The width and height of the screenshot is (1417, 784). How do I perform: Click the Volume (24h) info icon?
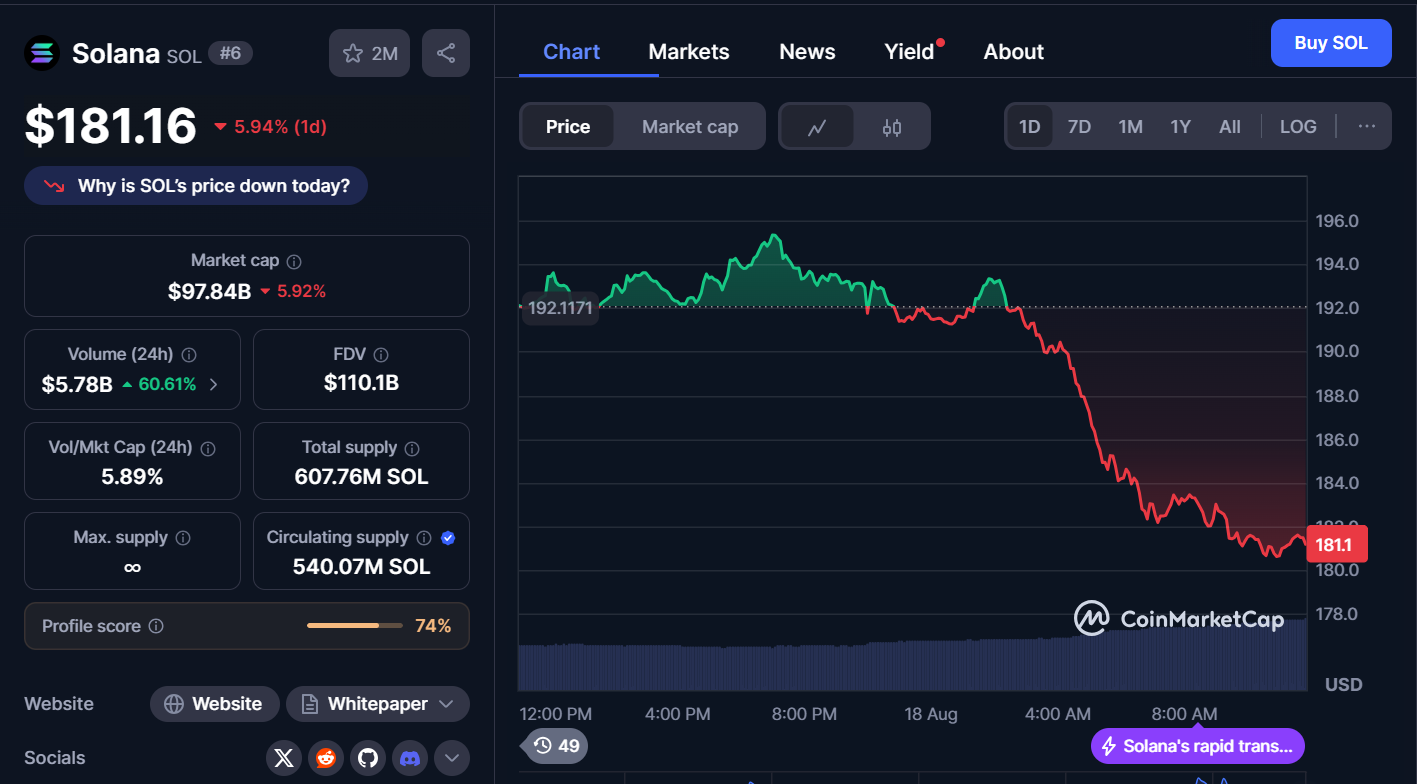pyautogui.click(x=189, y=355)
